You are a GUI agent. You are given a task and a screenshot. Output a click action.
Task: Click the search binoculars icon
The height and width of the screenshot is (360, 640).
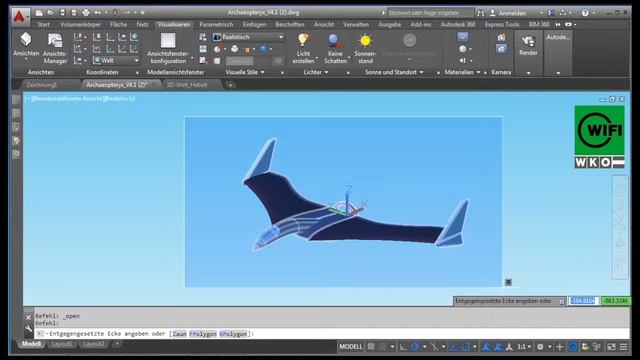pyautogui.click(x=480, y=13)
